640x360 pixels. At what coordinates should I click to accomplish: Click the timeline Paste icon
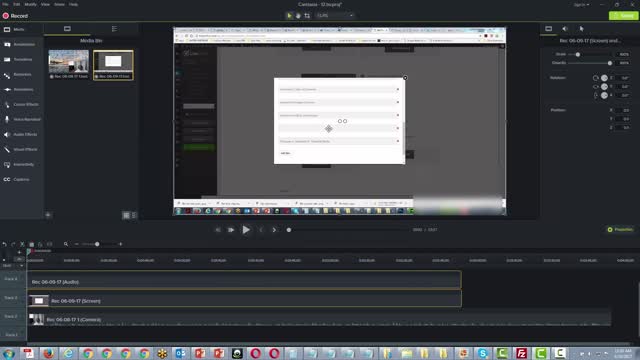pyautogui.click(x=40, y=244)
